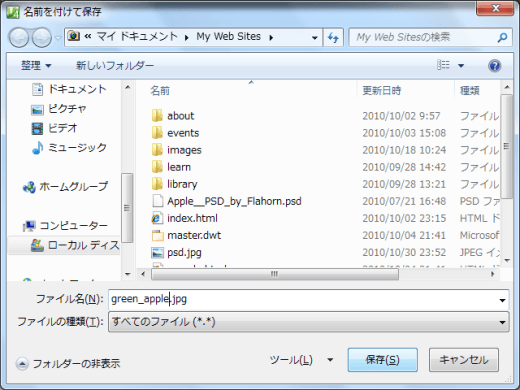Select date 2010/07/21 16:48 cell
The image size is (520, 390).
click(404, 201)
